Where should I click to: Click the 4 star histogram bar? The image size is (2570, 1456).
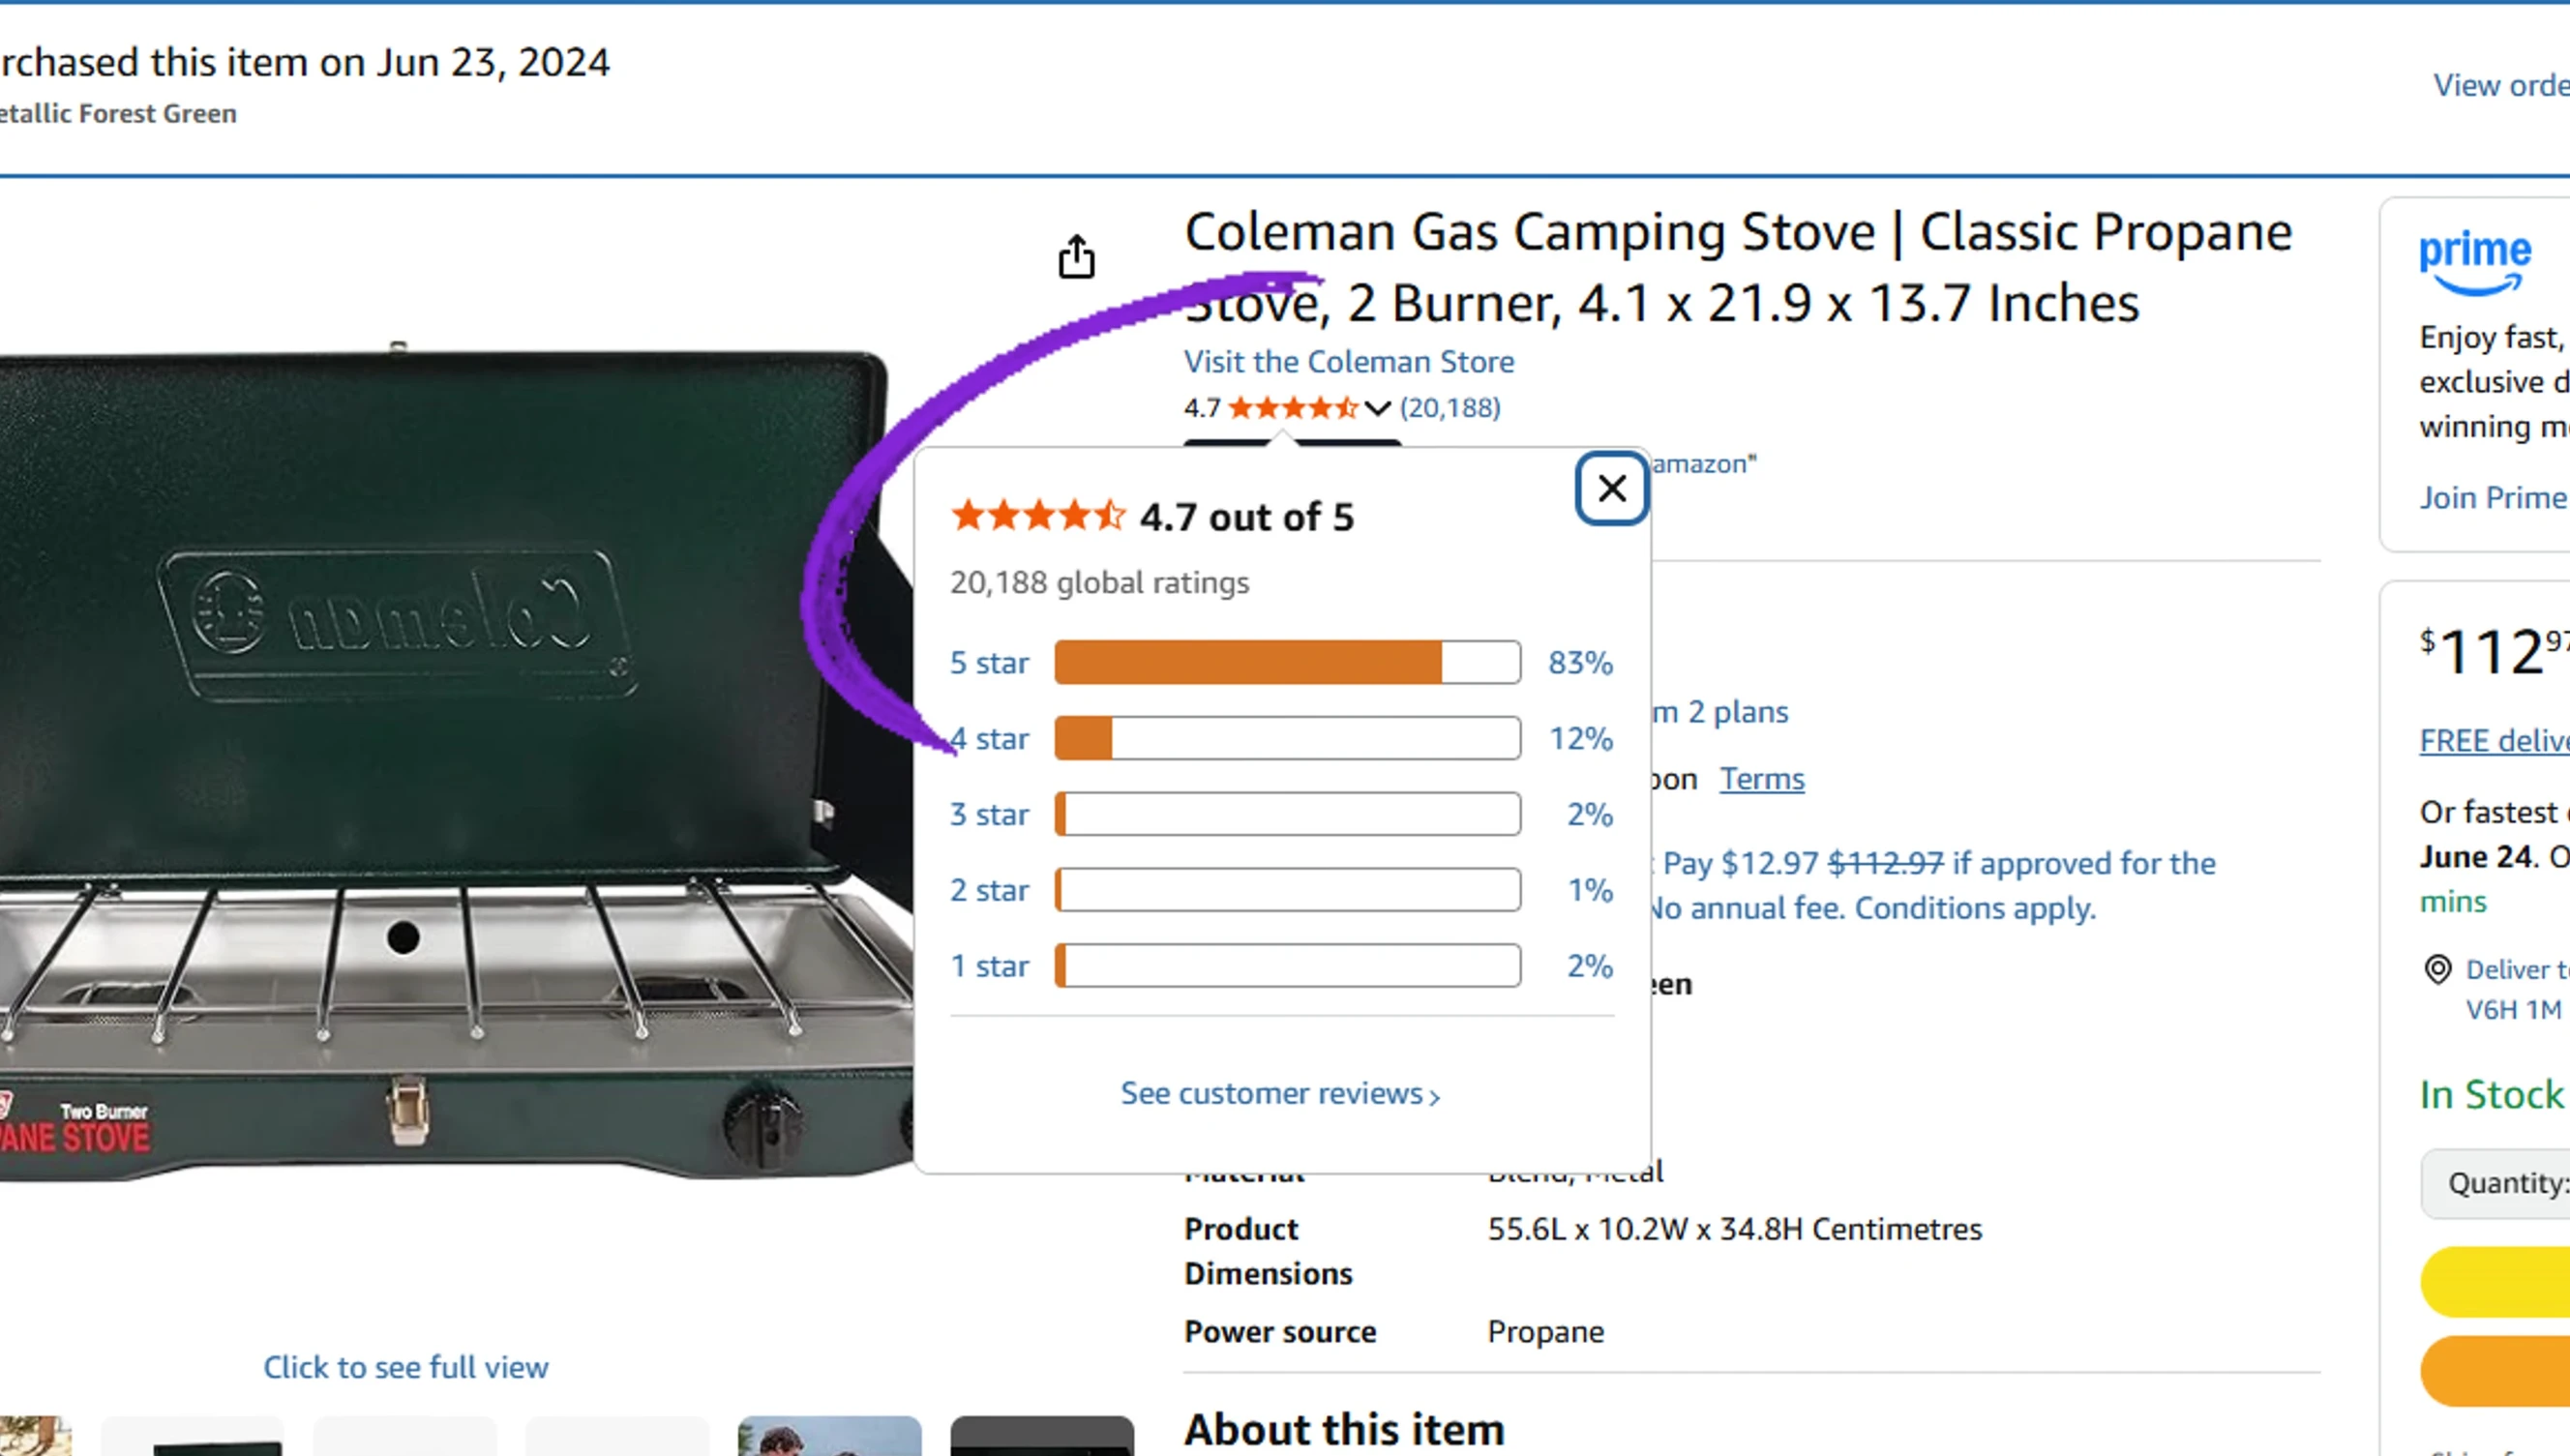tap(1288, 739)
